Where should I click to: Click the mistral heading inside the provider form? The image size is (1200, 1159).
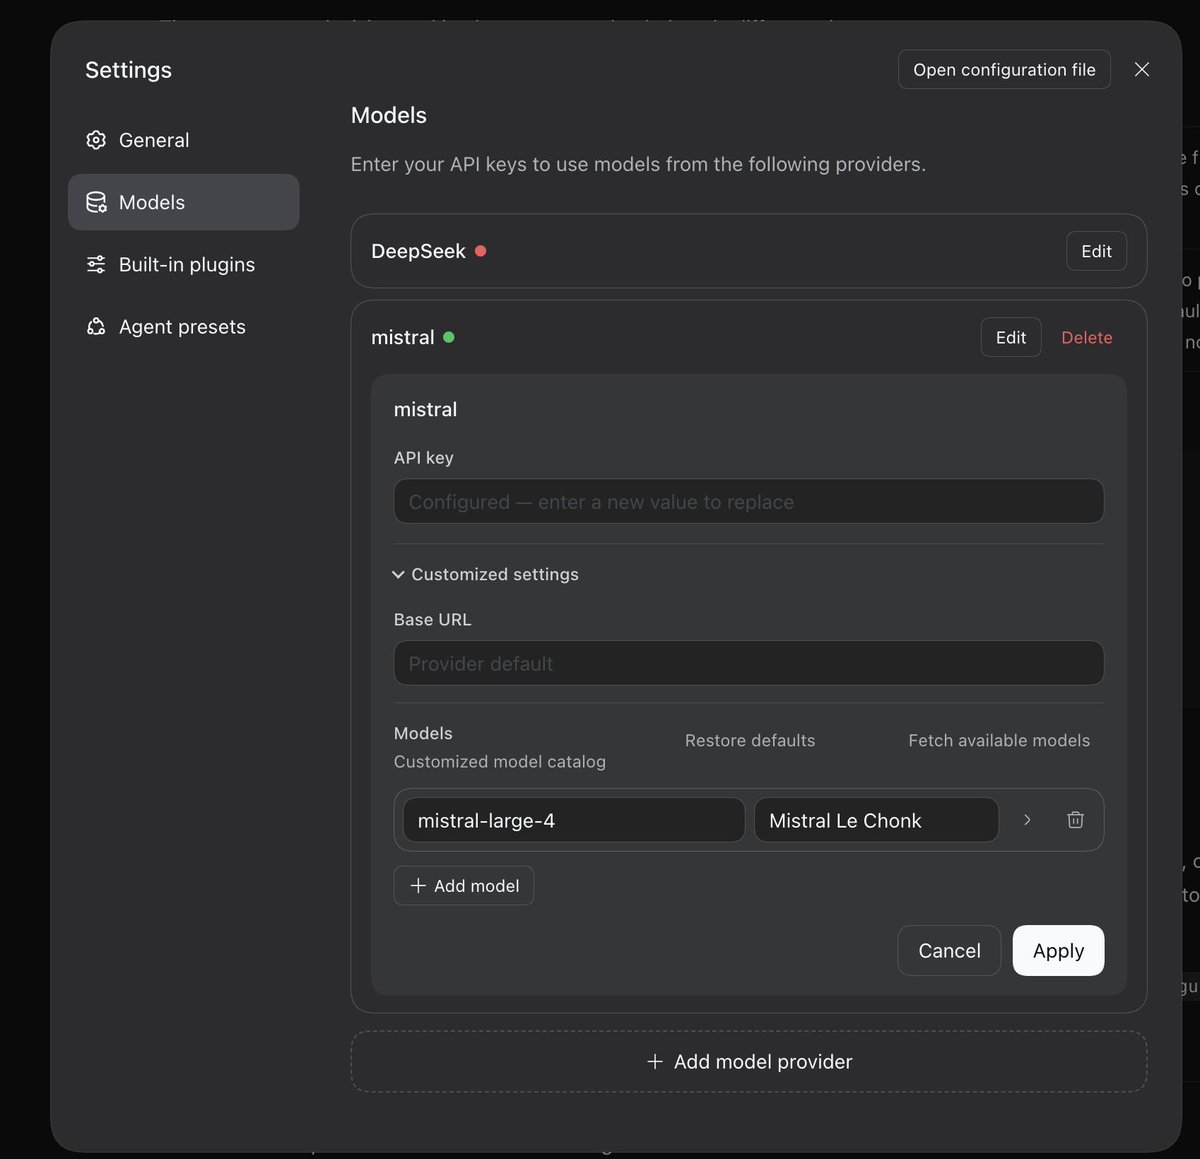[x=425, y=409]
